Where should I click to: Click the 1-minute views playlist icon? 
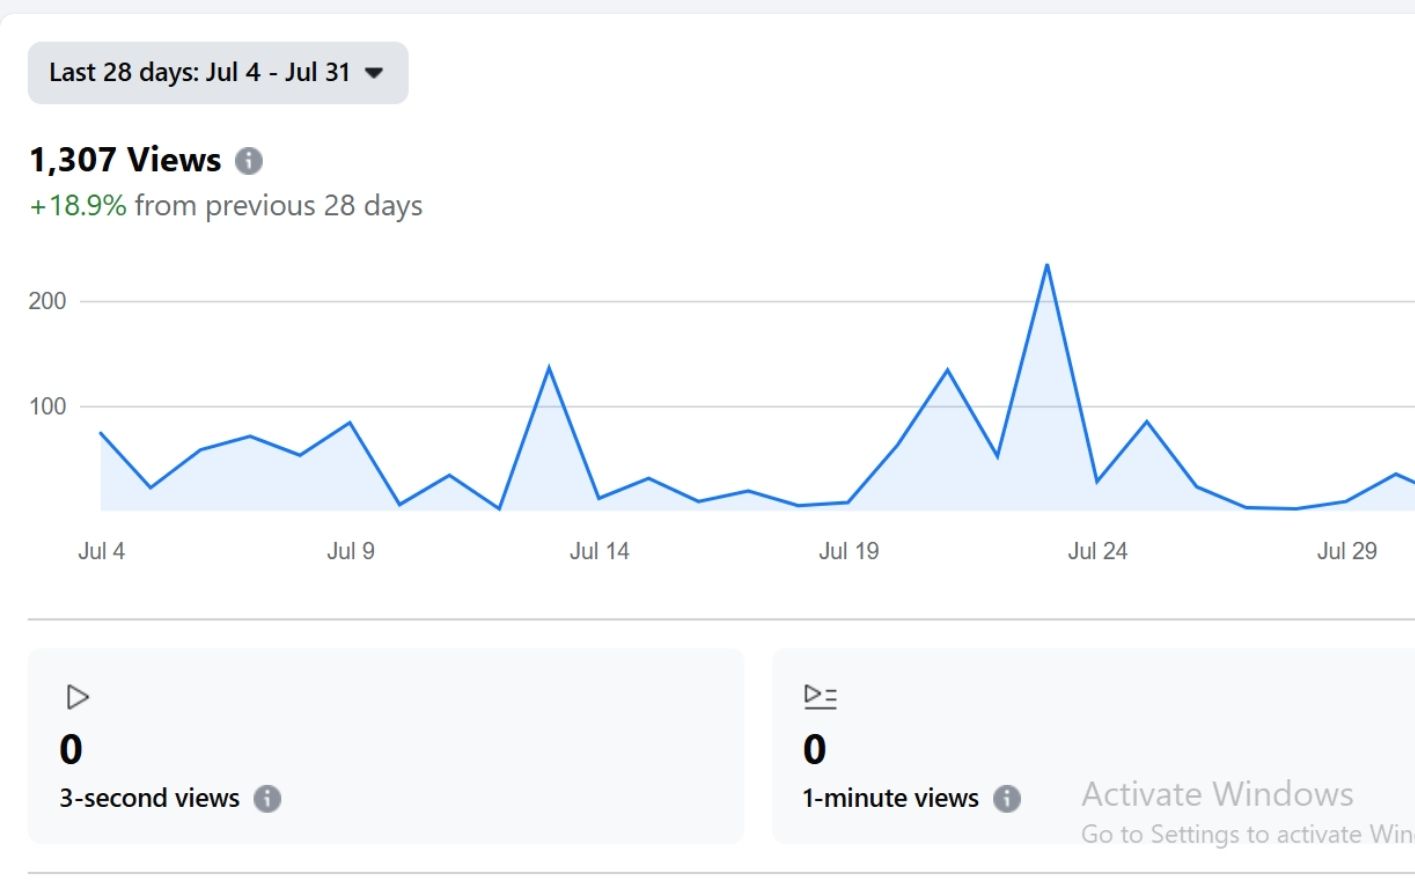pyautogui.click(x=818, y=696)
